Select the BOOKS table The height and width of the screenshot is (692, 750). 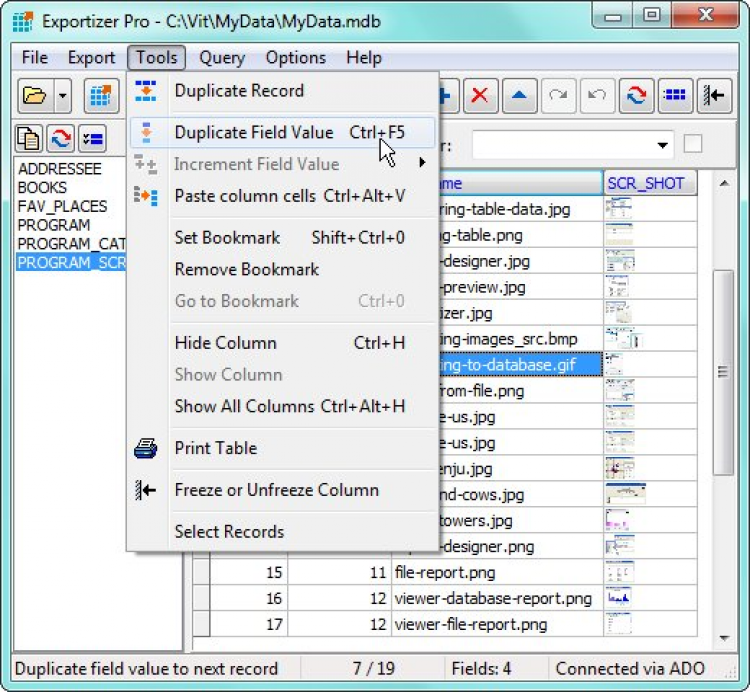pos(42,187)
